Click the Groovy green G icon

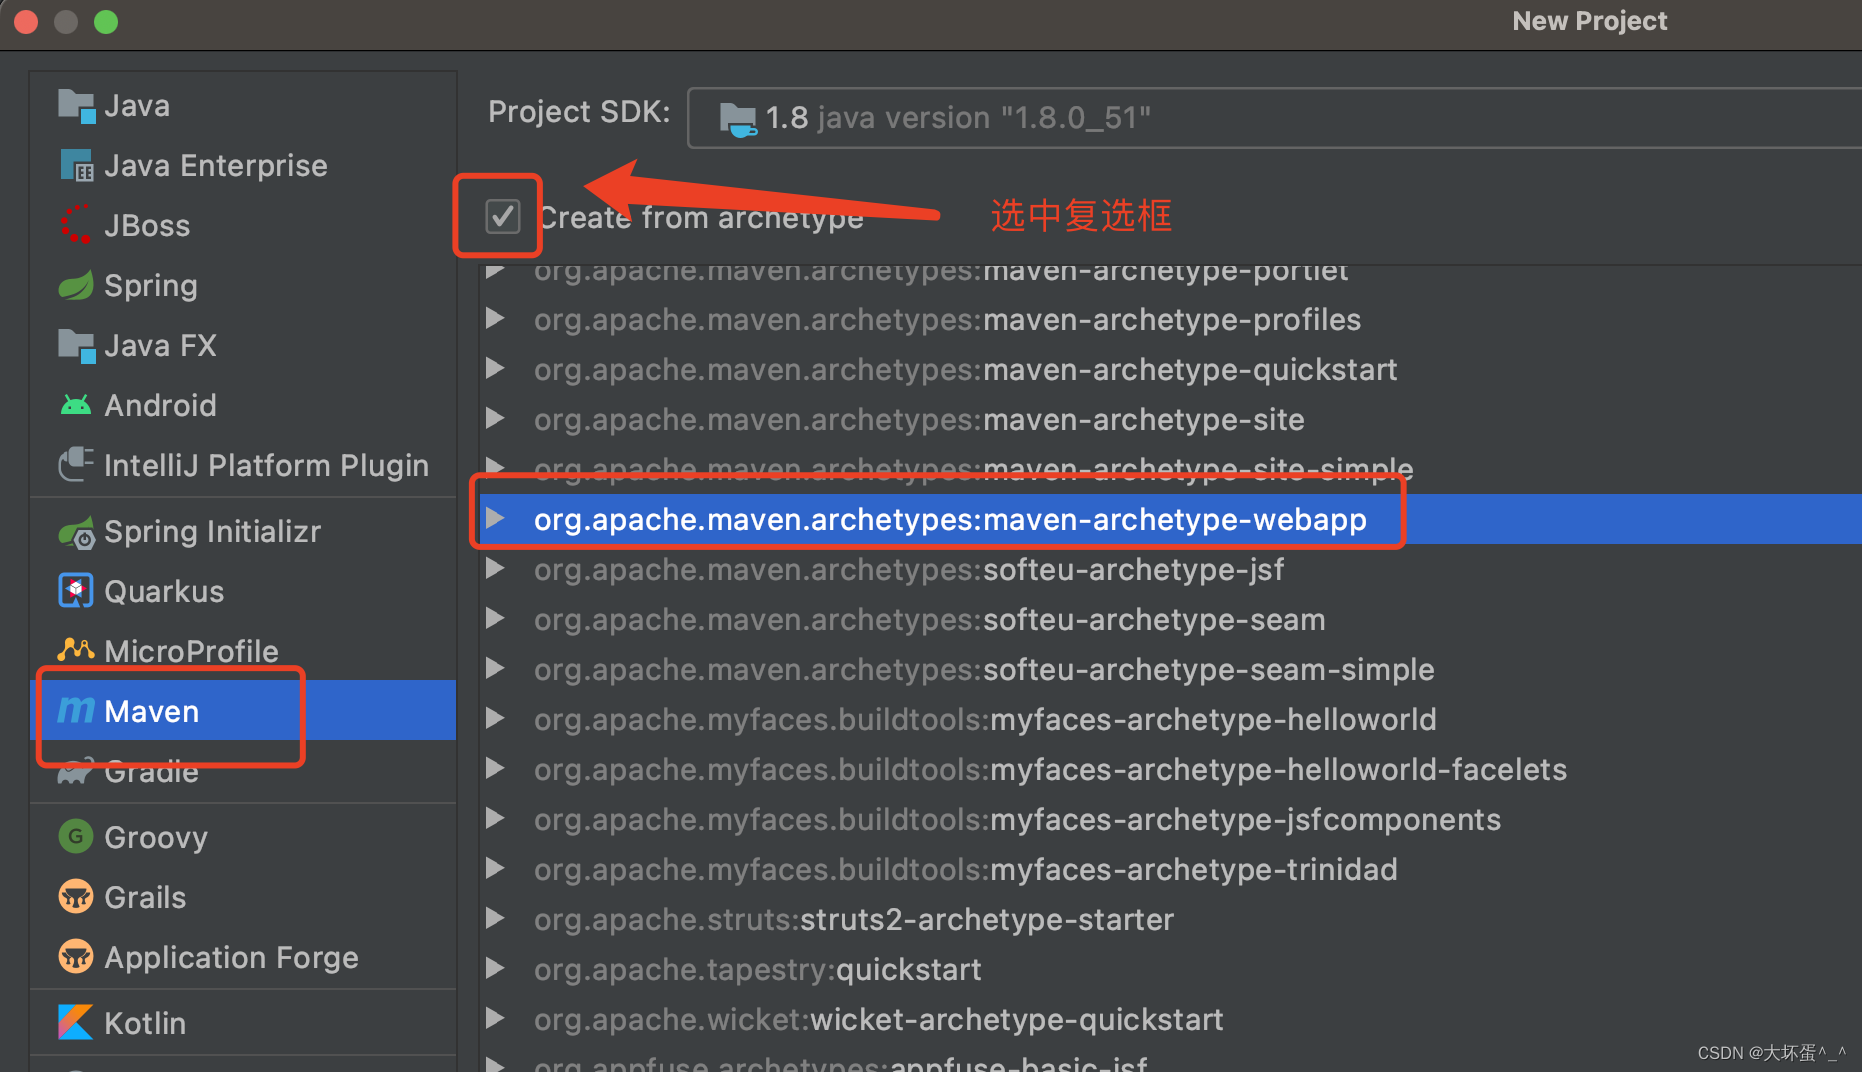(76, 836)
